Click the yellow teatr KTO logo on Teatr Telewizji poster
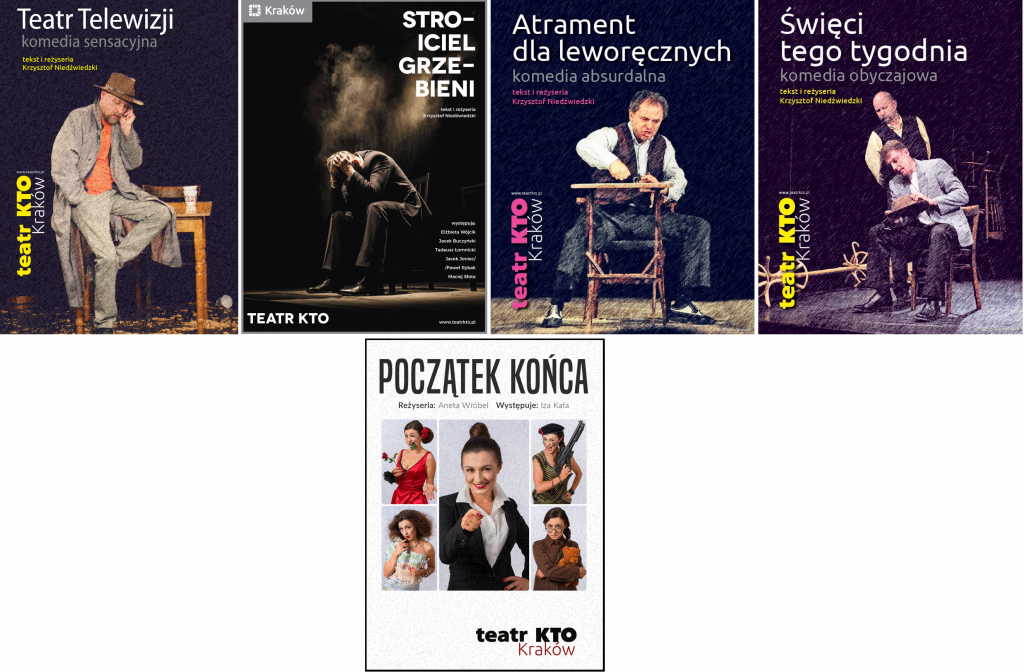The height and width of the screenshot is (672, 1024). [x=29, y=225]
